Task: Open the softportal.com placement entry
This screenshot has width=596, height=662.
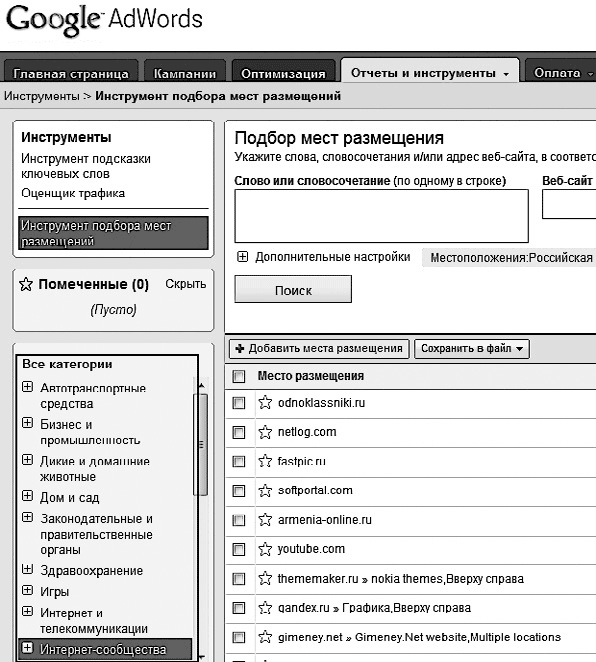Action: pyautogui.click(x=315, y=490)
